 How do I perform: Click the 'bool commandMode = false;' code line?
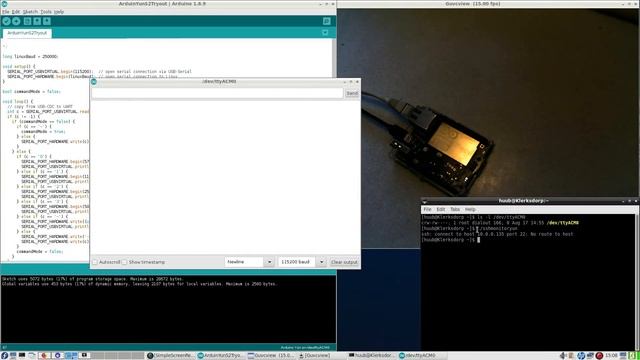pos(31,91)
